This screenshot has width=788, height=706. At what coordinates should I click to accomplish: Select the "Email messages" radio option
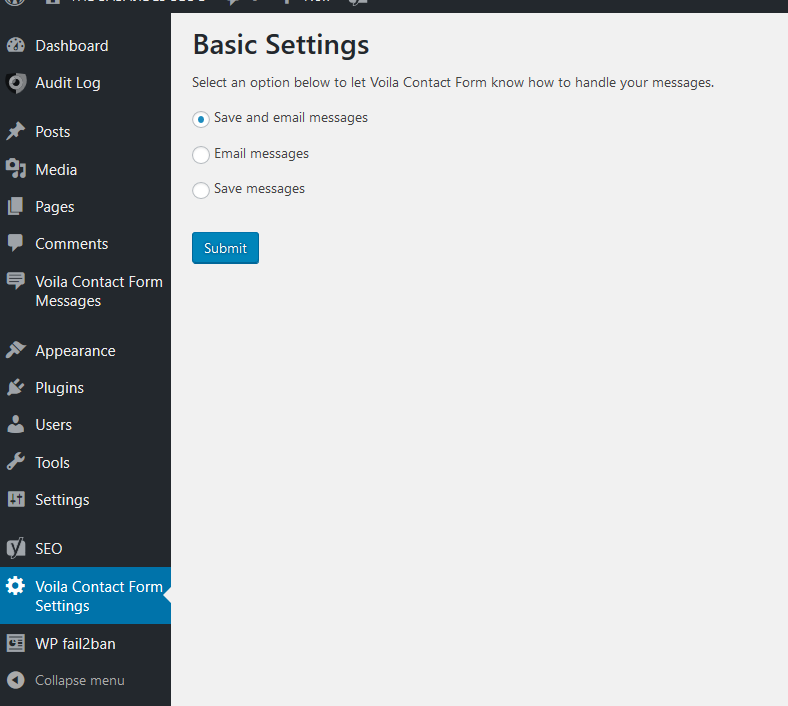[201, 155]
